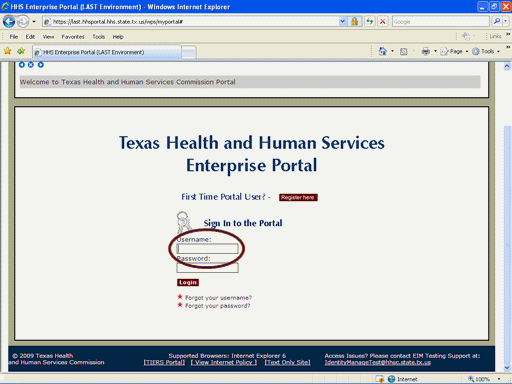Open the search provider options dropdown

point(505,22)
